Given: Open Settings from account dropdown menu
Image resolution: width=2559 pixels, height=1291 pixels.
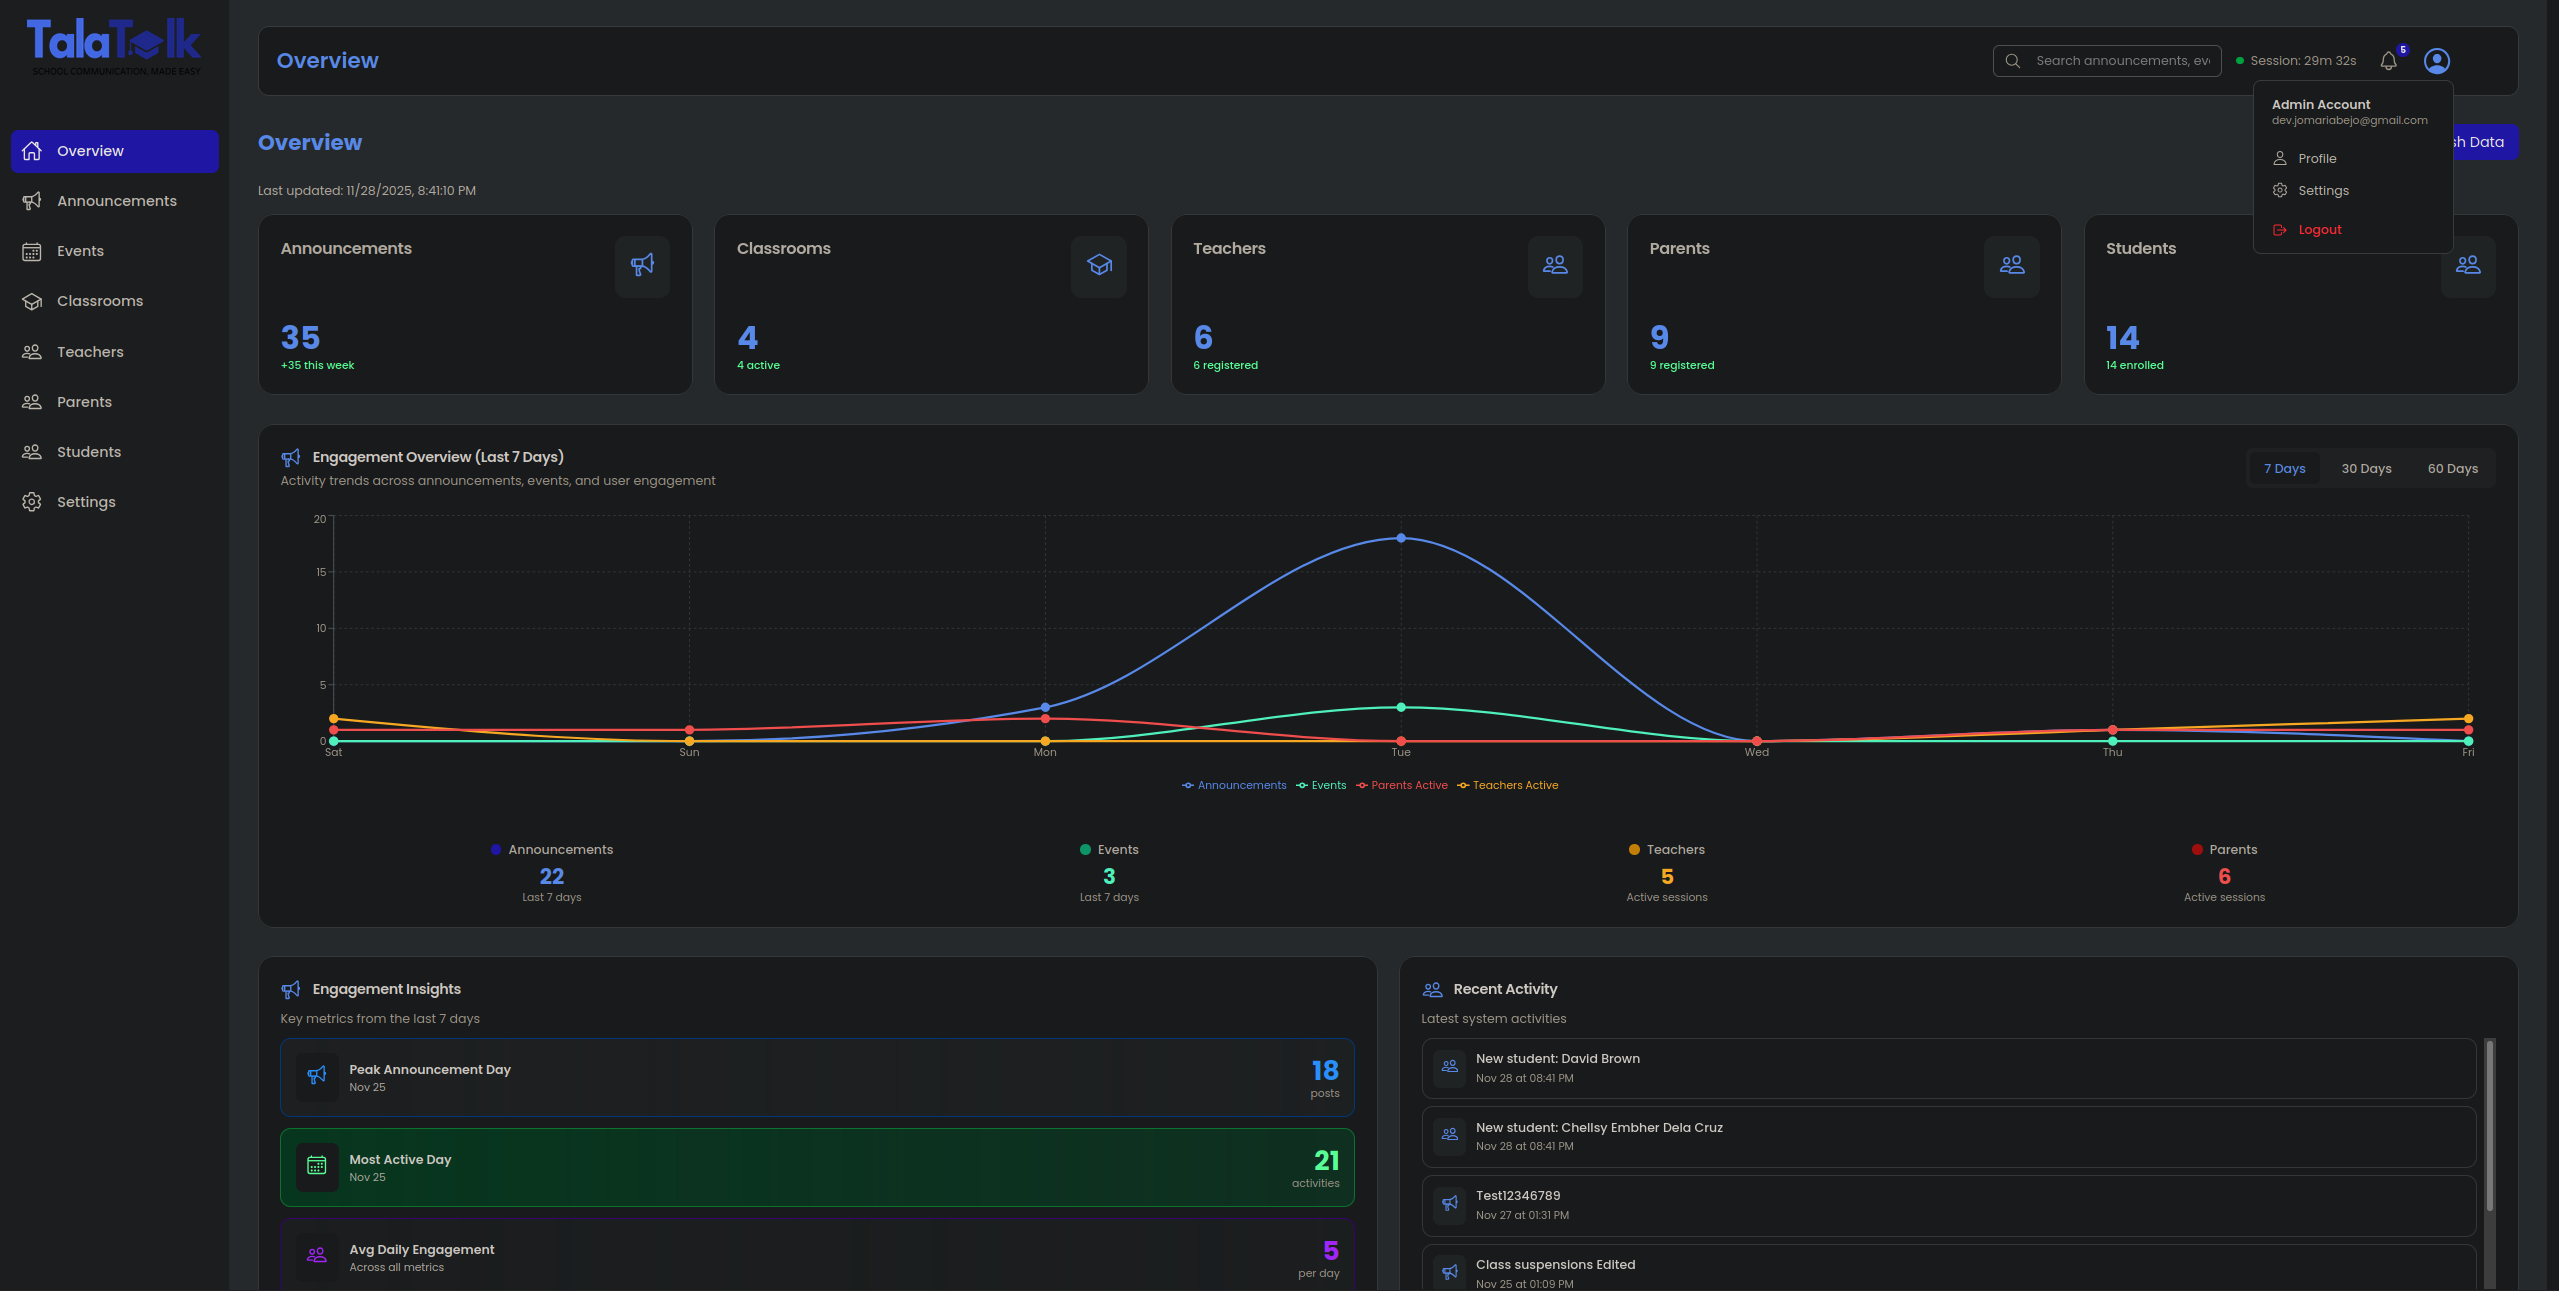Looking at the screenshot, I should coord(2322,191).
